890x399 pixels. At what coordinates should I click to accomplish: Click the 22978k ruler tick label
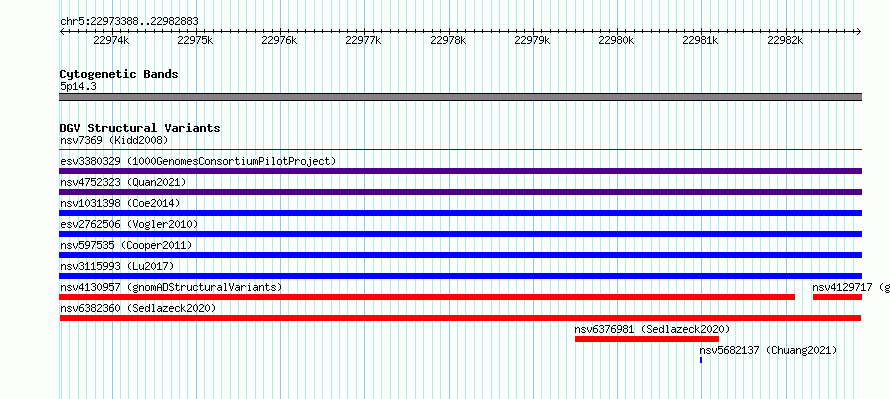click(x=448, y=40)
